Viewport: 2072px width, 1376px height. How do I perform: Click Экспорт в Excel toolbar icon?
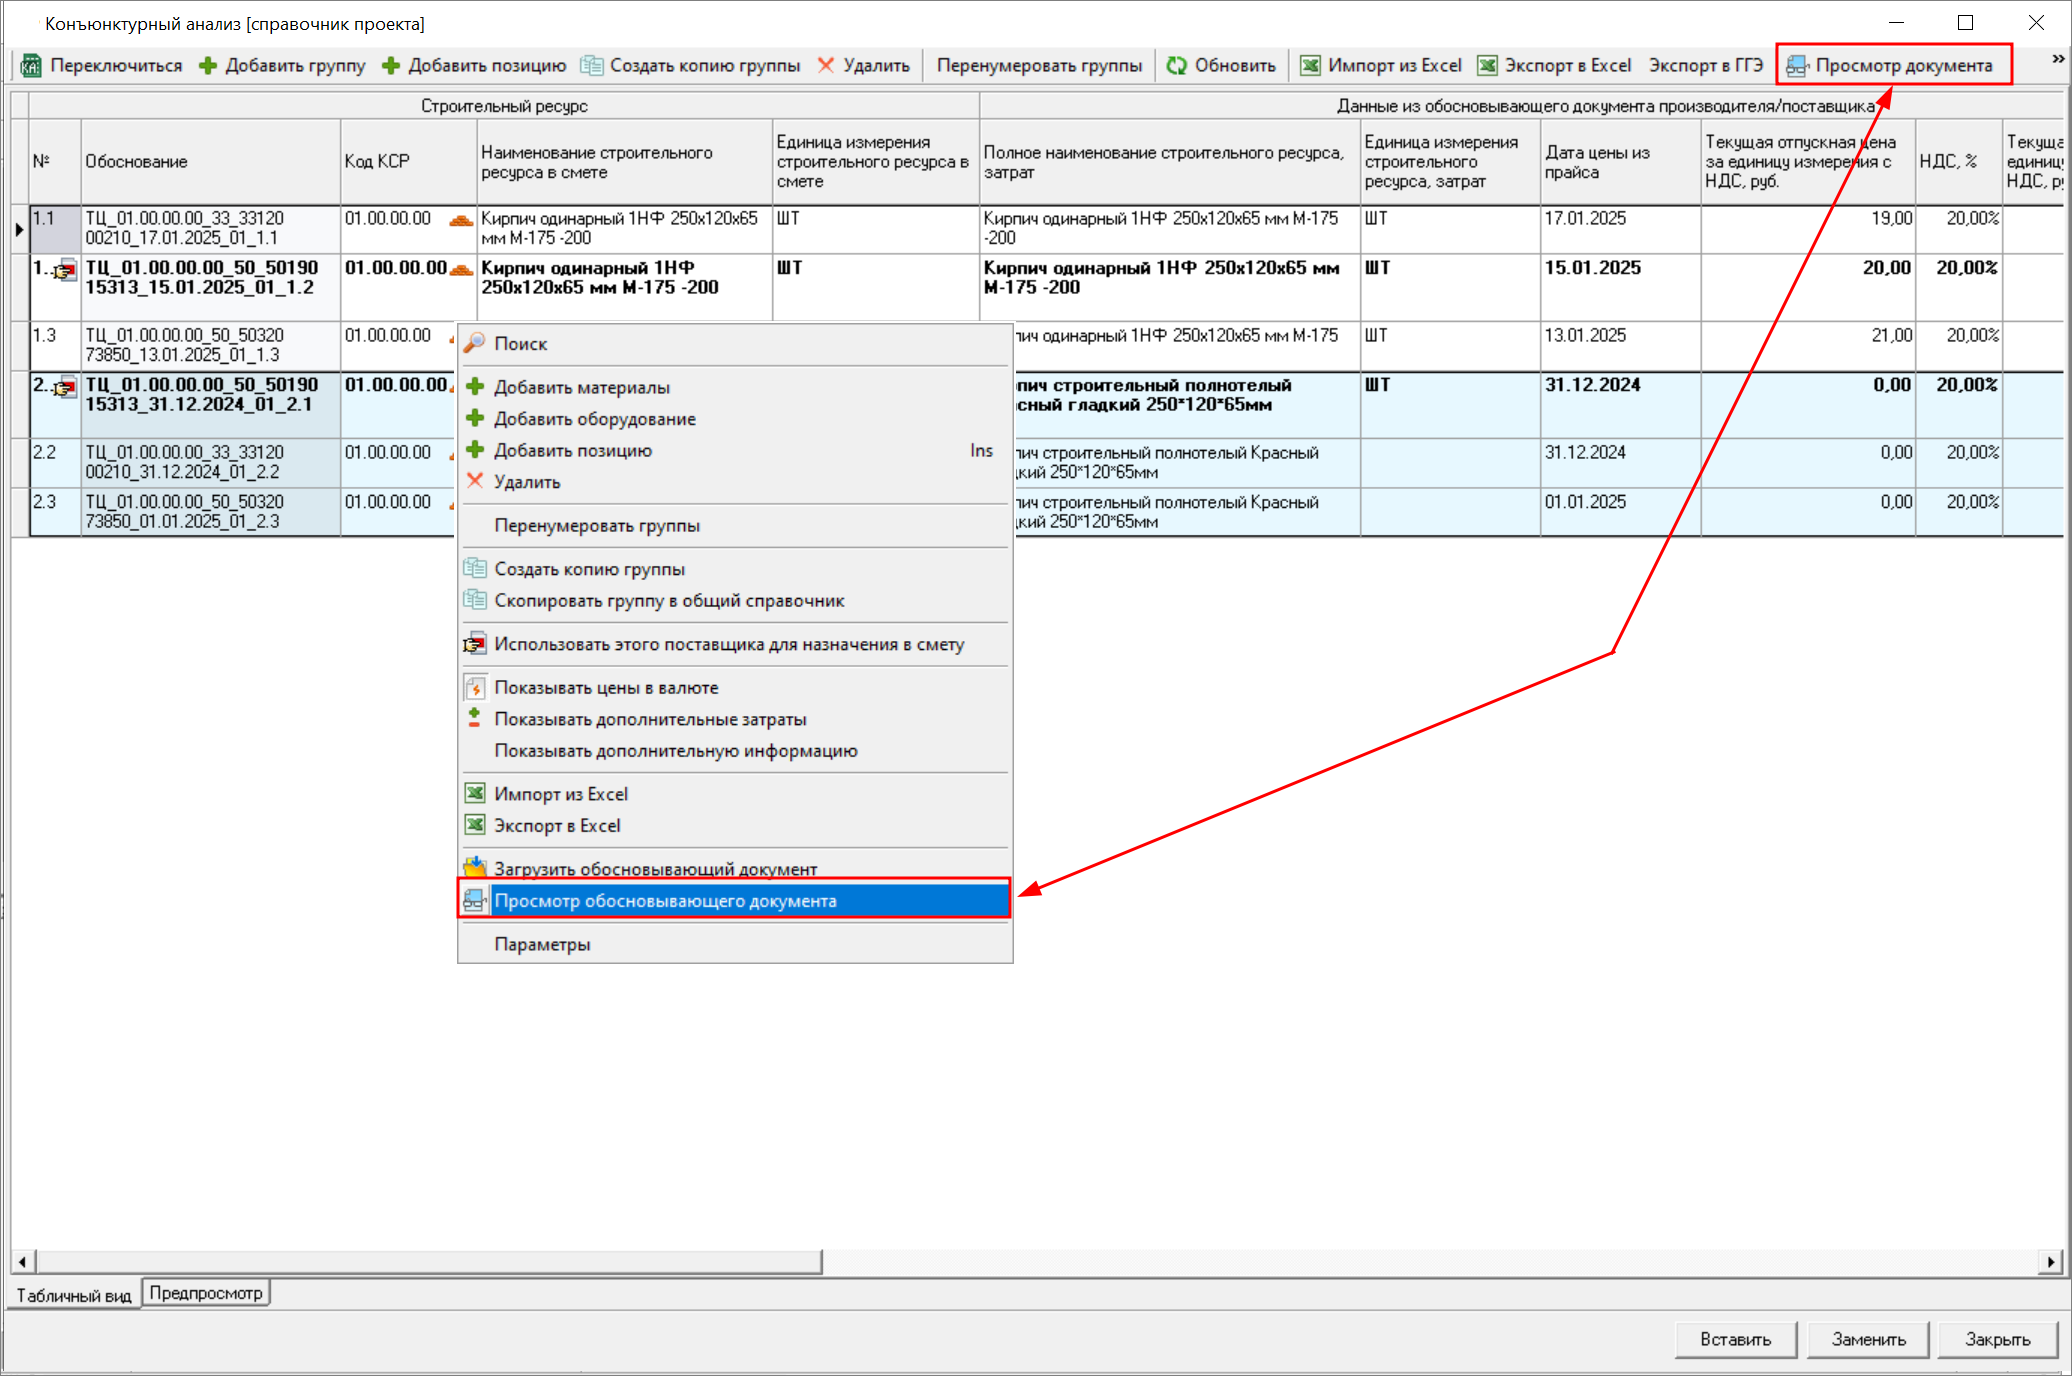[x=1488, y=66]
